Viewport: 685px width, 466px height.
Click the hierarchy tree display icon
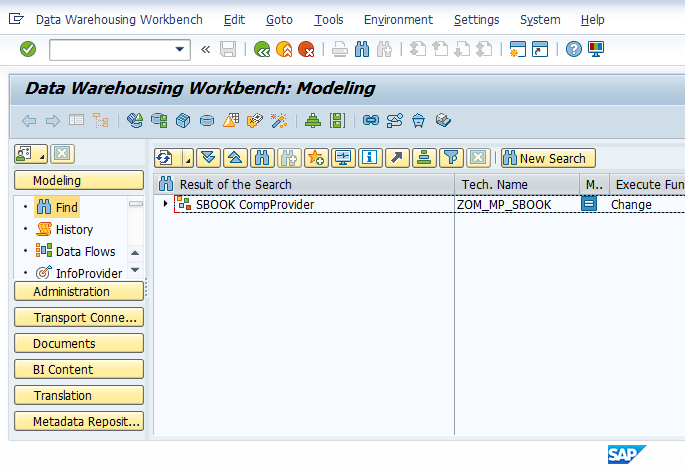[x=100, y=121]
